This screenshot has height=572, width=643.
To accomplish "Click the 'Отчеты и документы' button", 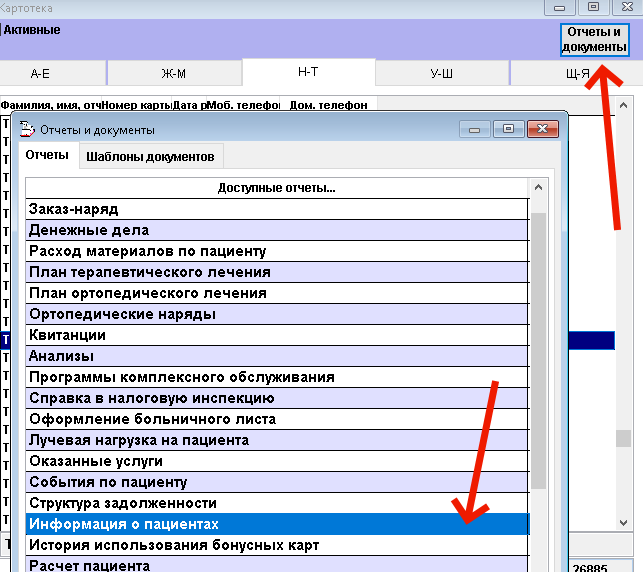I will 594,39.
